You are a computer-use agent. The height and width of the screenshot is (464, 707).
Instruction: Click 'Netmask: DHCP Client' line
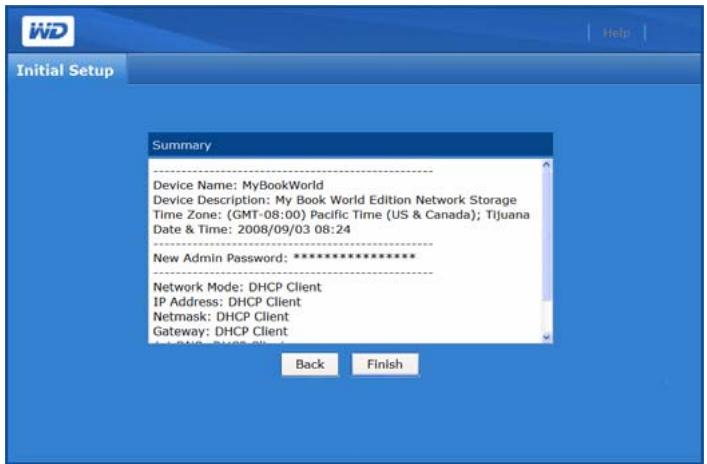tap(221, 317)
